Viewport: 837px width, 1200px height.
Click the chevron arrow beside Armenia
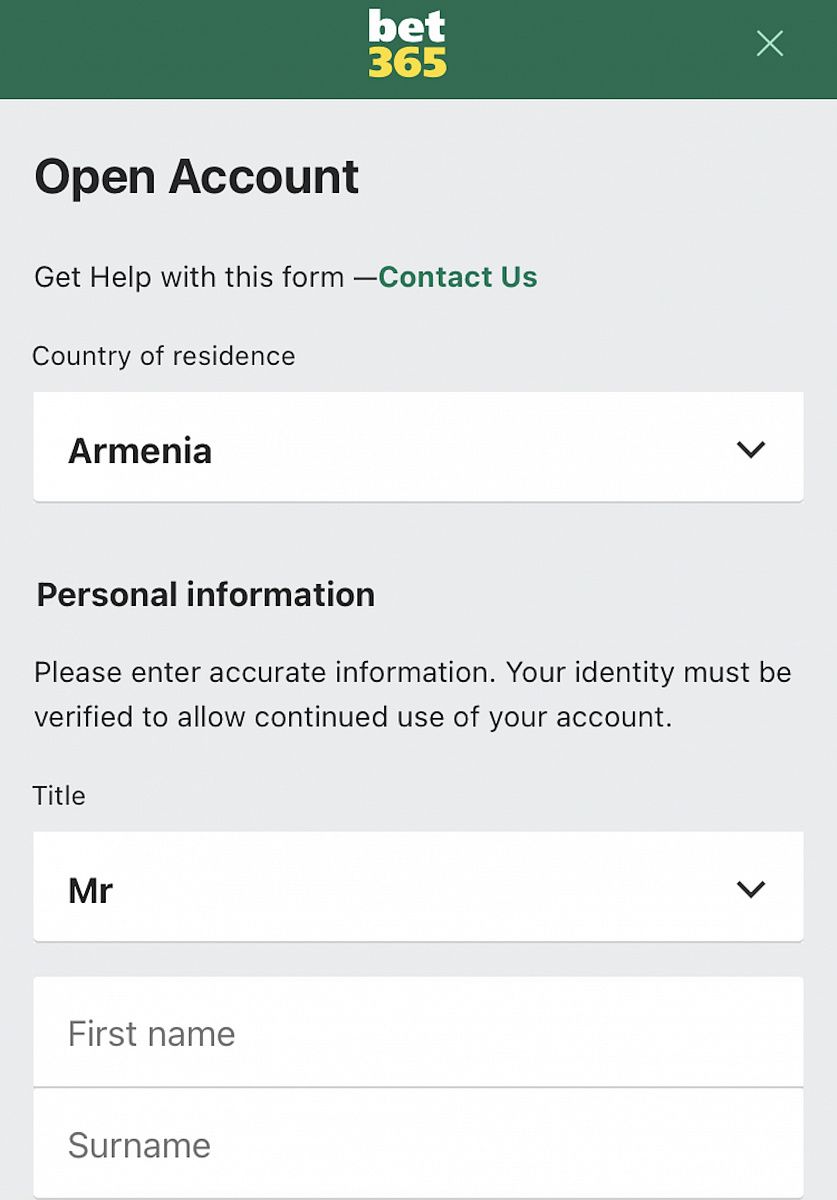click(750, 450)
